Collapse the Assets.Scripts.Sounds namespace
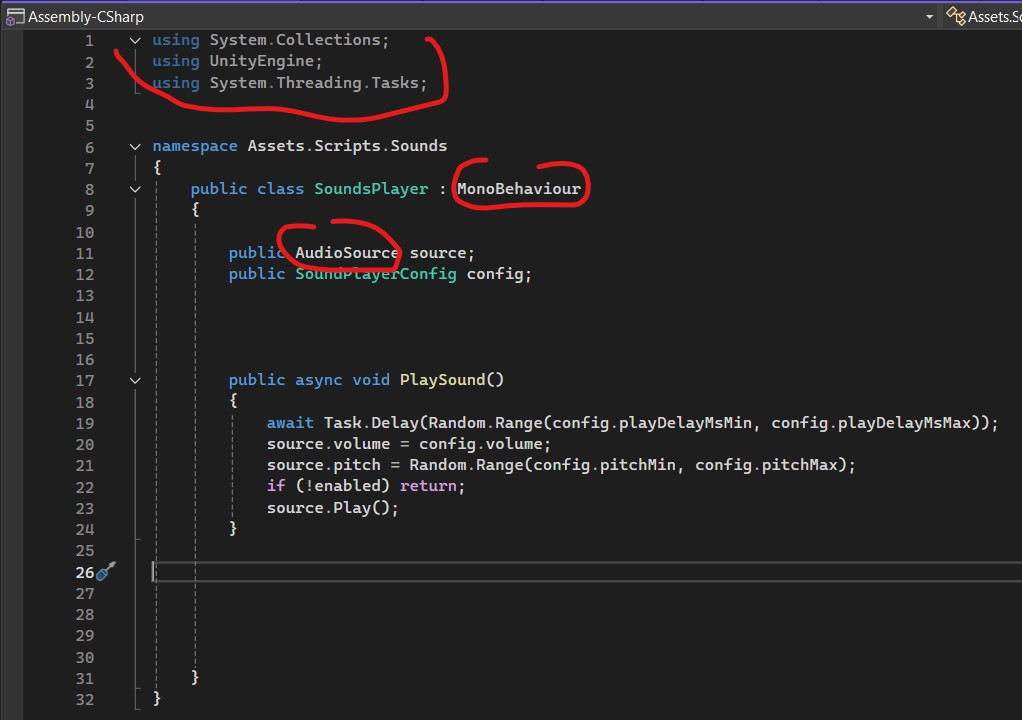Image resolution: width=1022 pixels, height=720 pixels. pos(135,146)
